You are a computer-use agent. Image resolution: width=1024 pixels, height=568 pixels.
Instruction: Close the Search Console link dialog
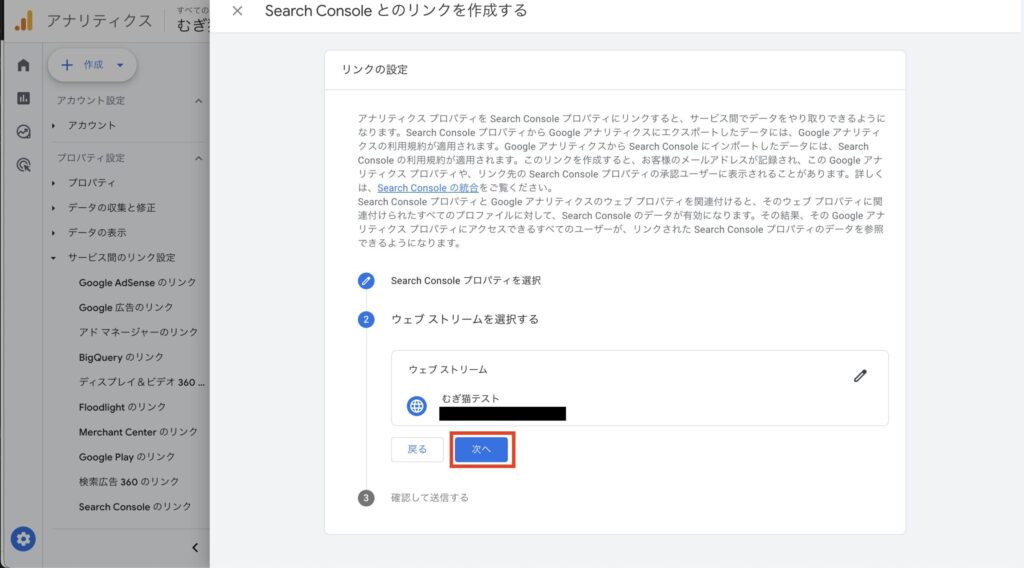point(237,10)
